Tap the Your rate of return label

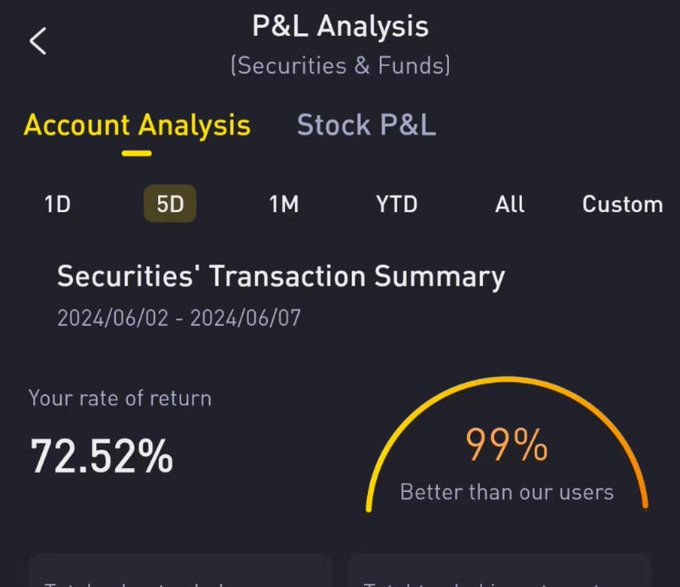[120, 398]
